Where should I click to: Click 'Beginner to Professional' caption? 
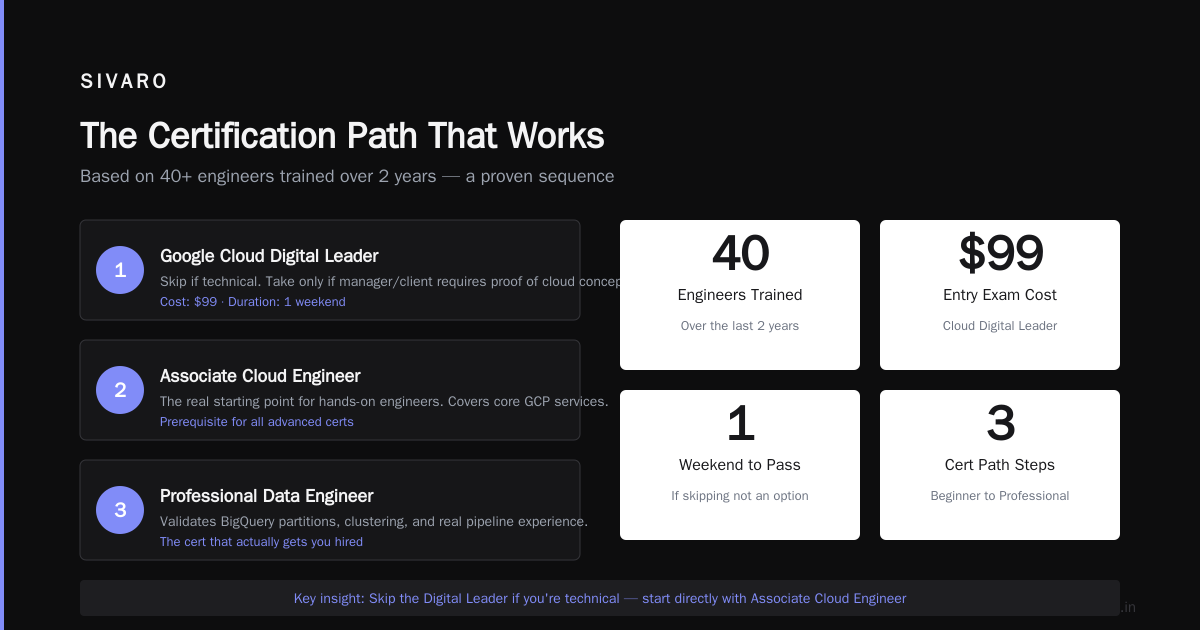(x=1000, y=496)
